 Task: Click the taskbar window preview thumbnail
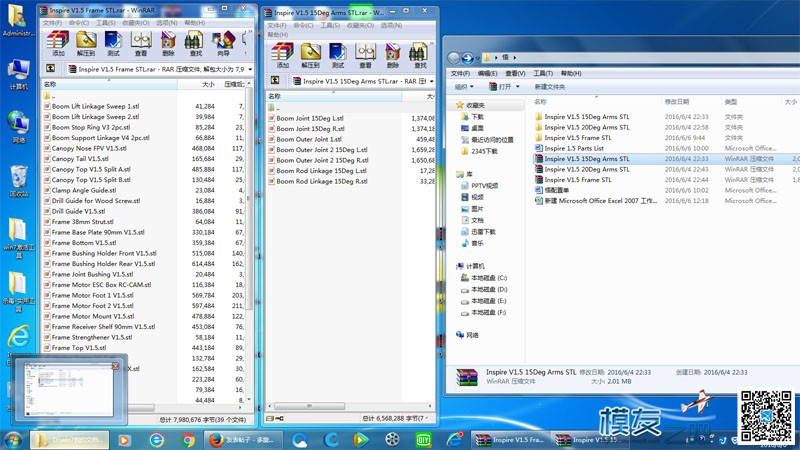point(69,389)
